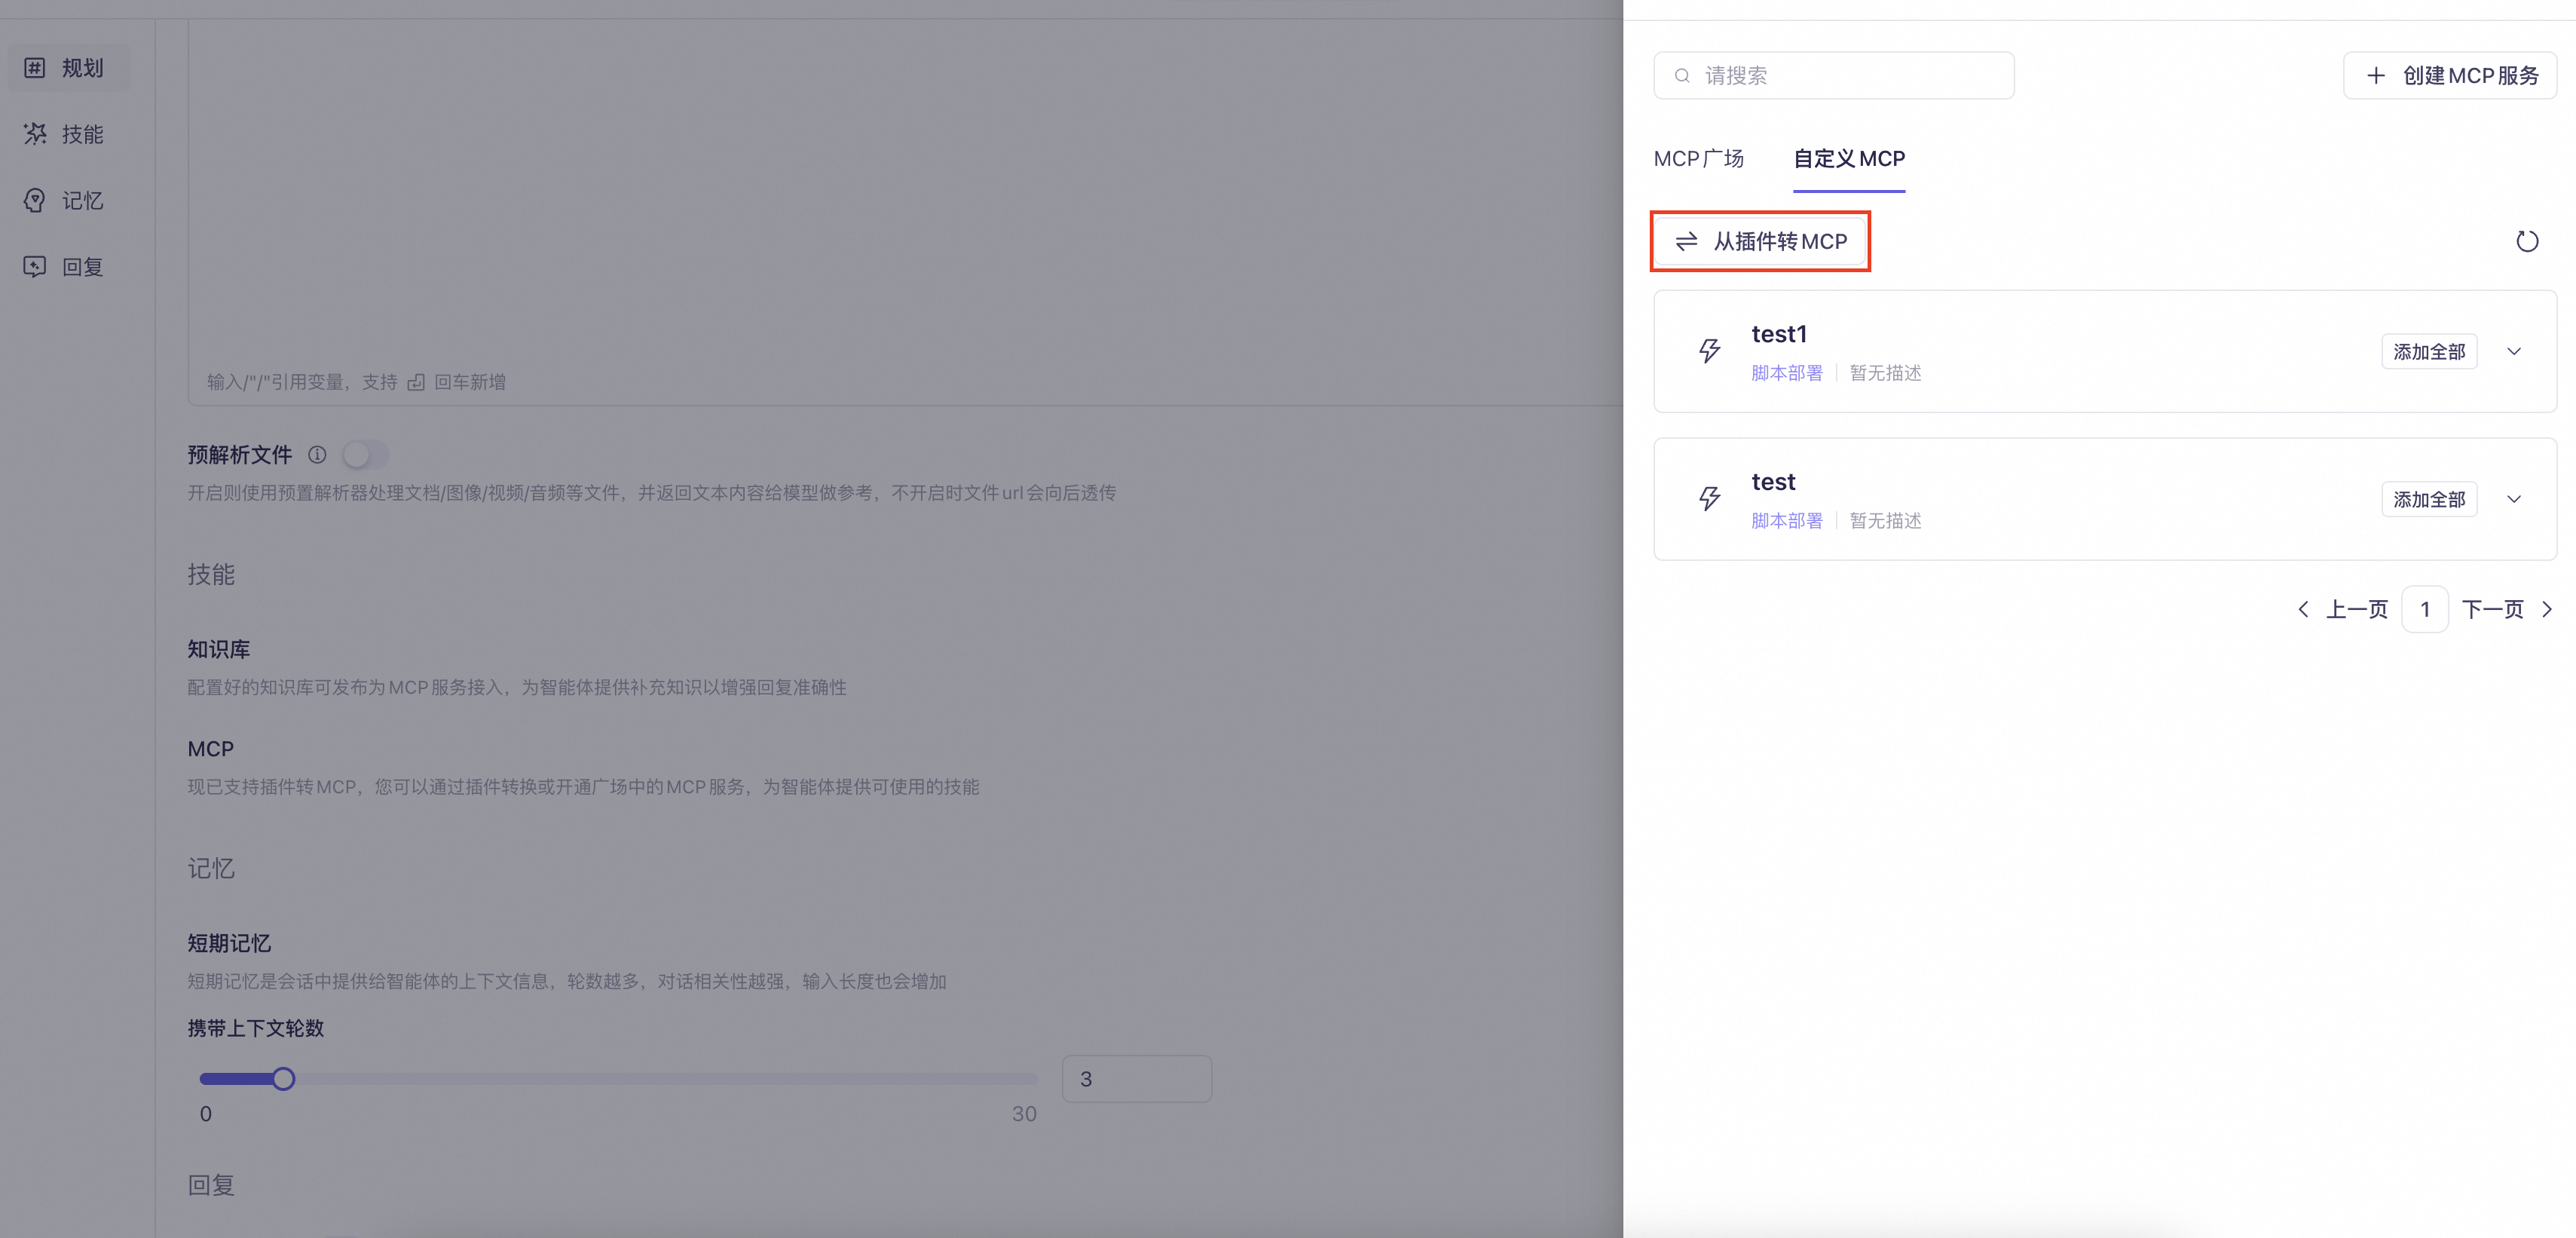Click the info icon next to 预解析文件
The width and height of the screenshot is (2576, 1238).
tap(317, 455)
